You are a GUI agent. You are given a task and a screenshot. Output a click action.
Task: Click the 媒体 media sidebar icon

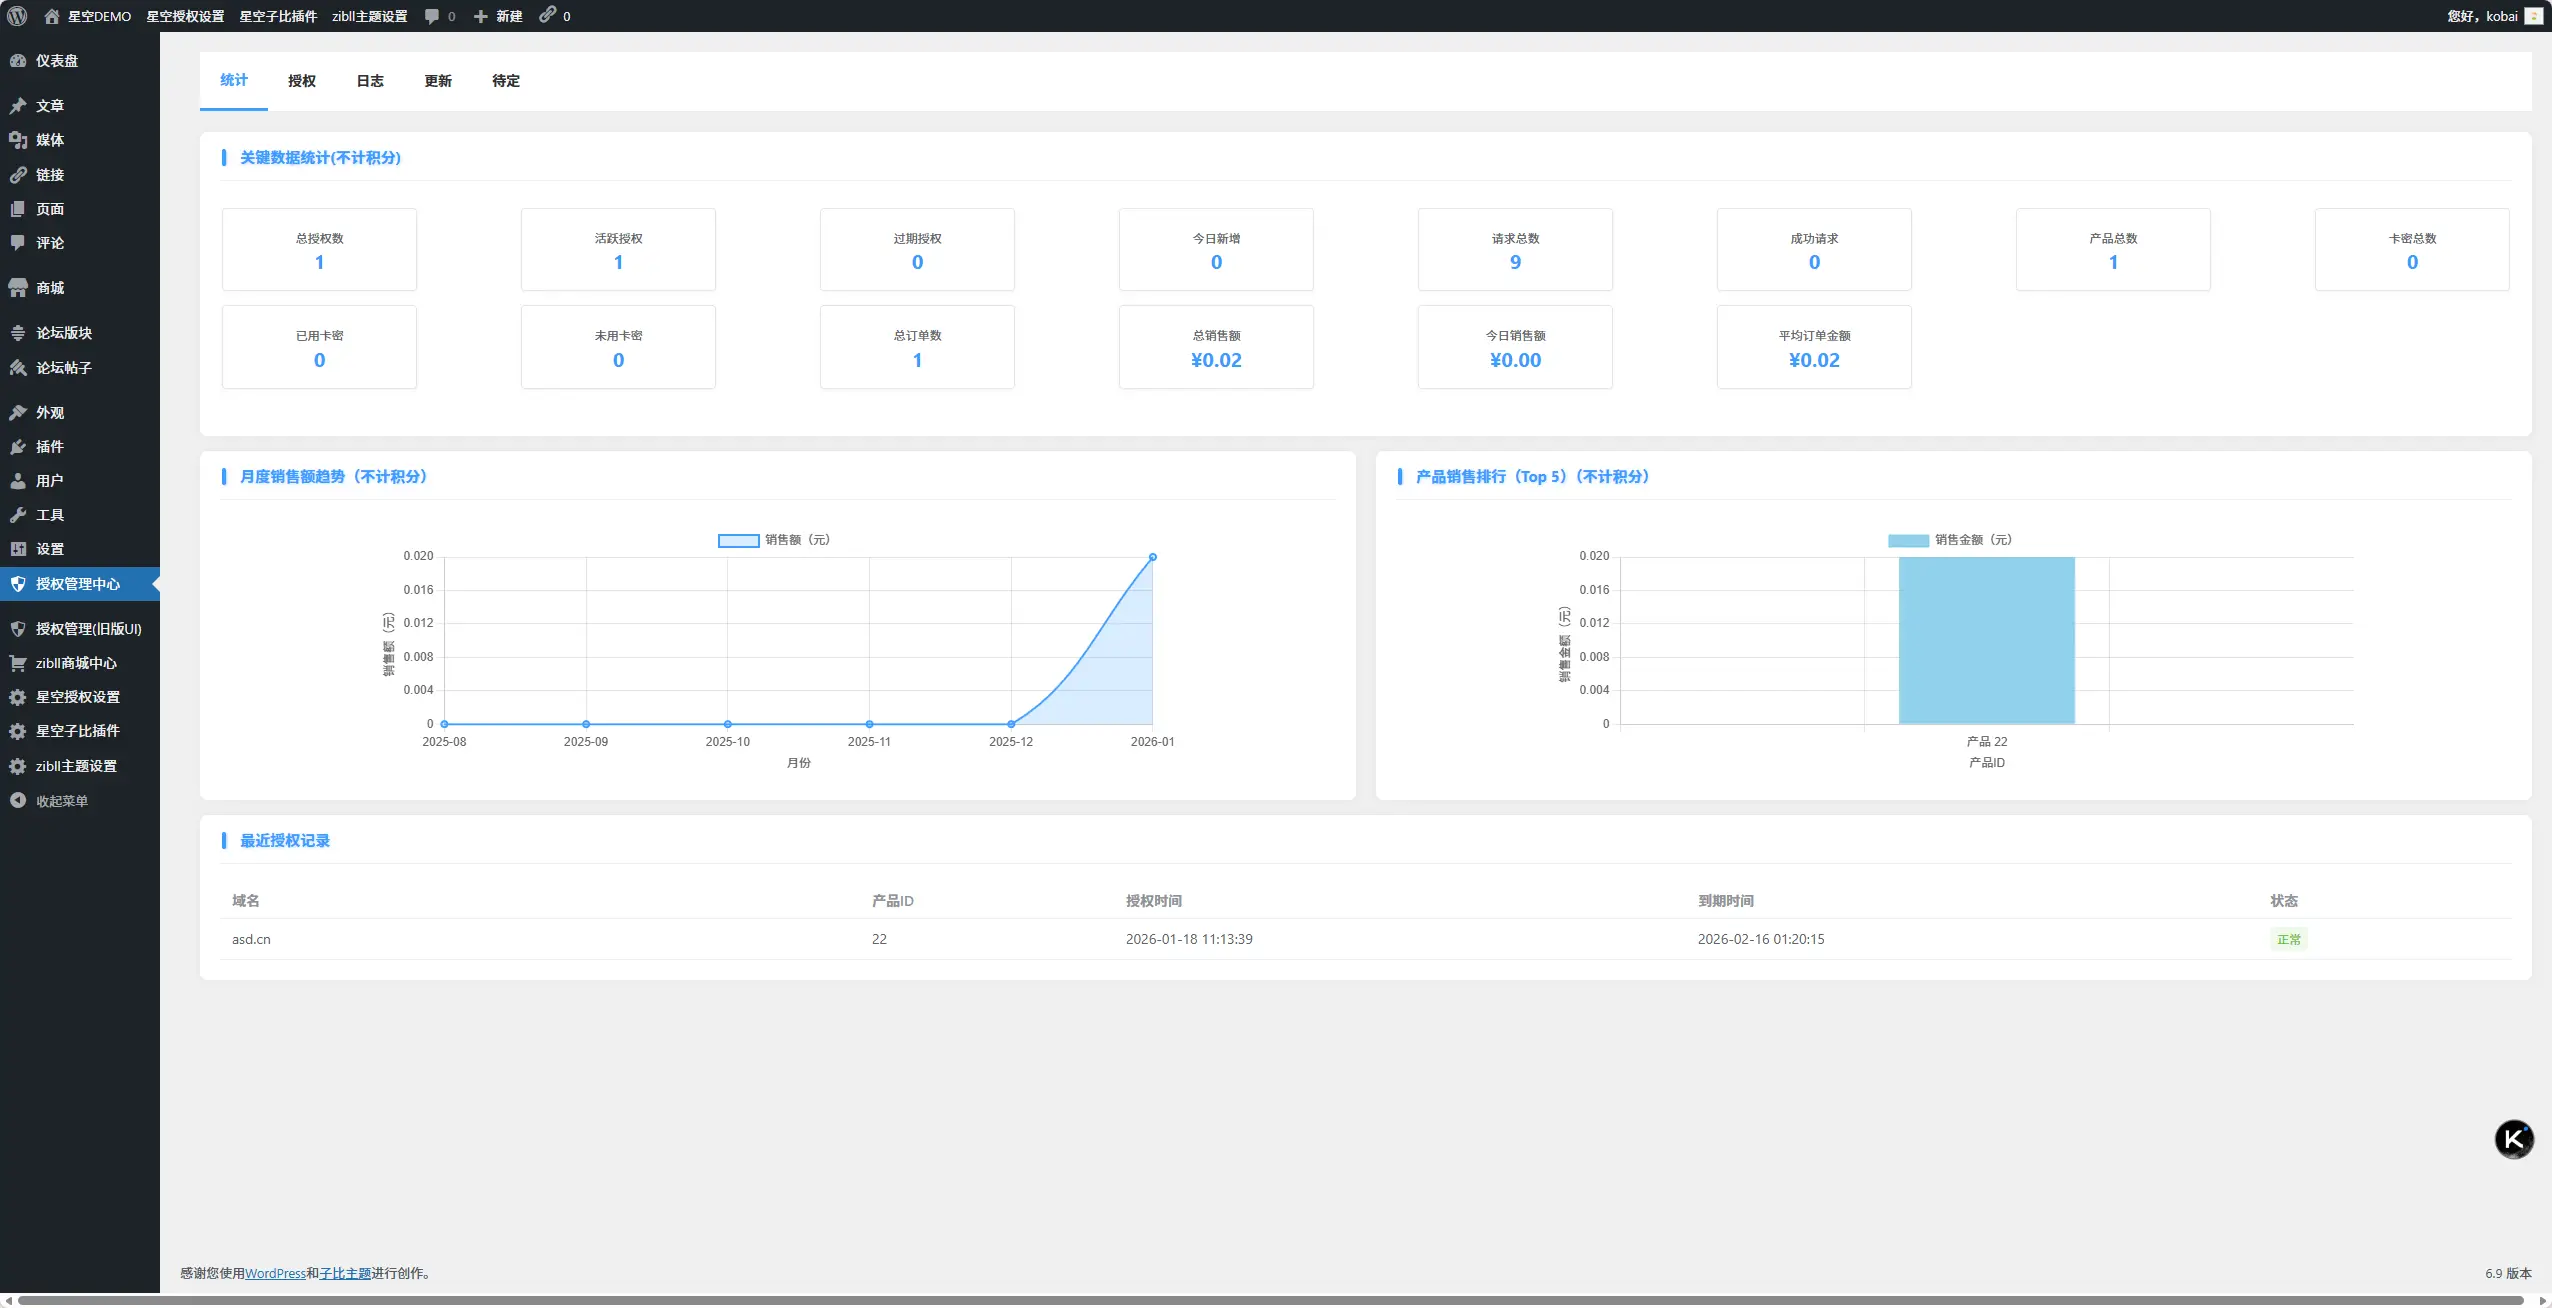click(x=18, y=140)
